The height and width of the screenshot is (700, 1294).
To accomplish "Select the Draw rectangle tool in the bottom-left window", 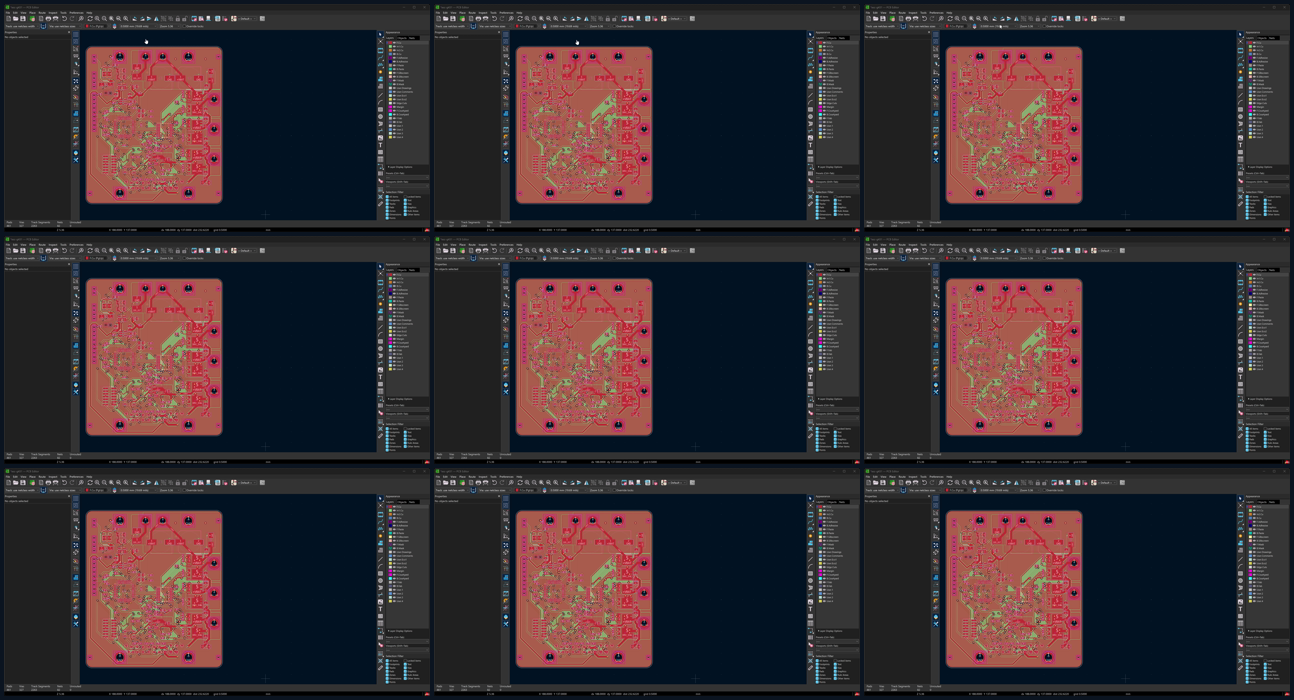I will (x=380, y=574).
